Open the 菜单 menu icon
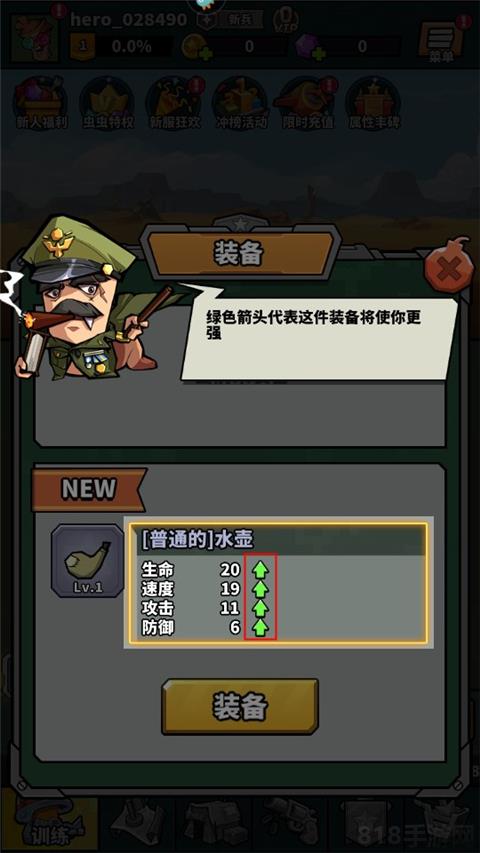The height and width of the screenshot is (853, 480). (x=441, y=39)
